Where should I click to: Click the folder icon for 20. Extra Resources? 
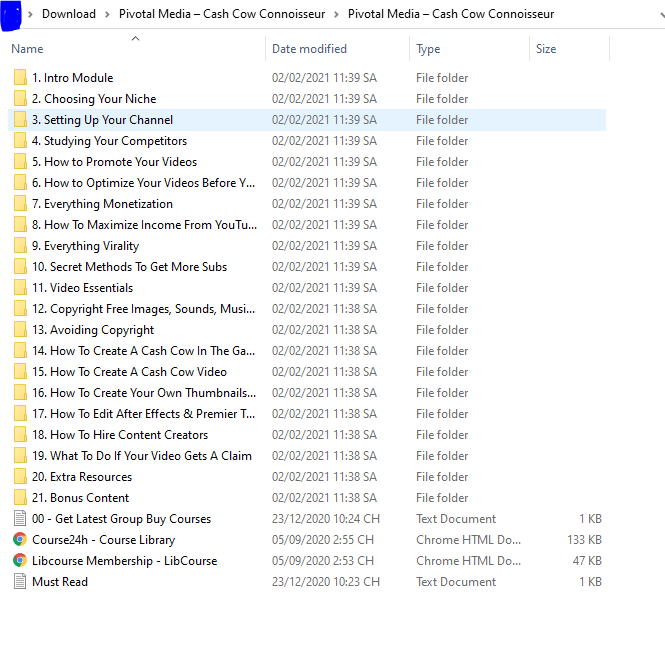point(20,476)
